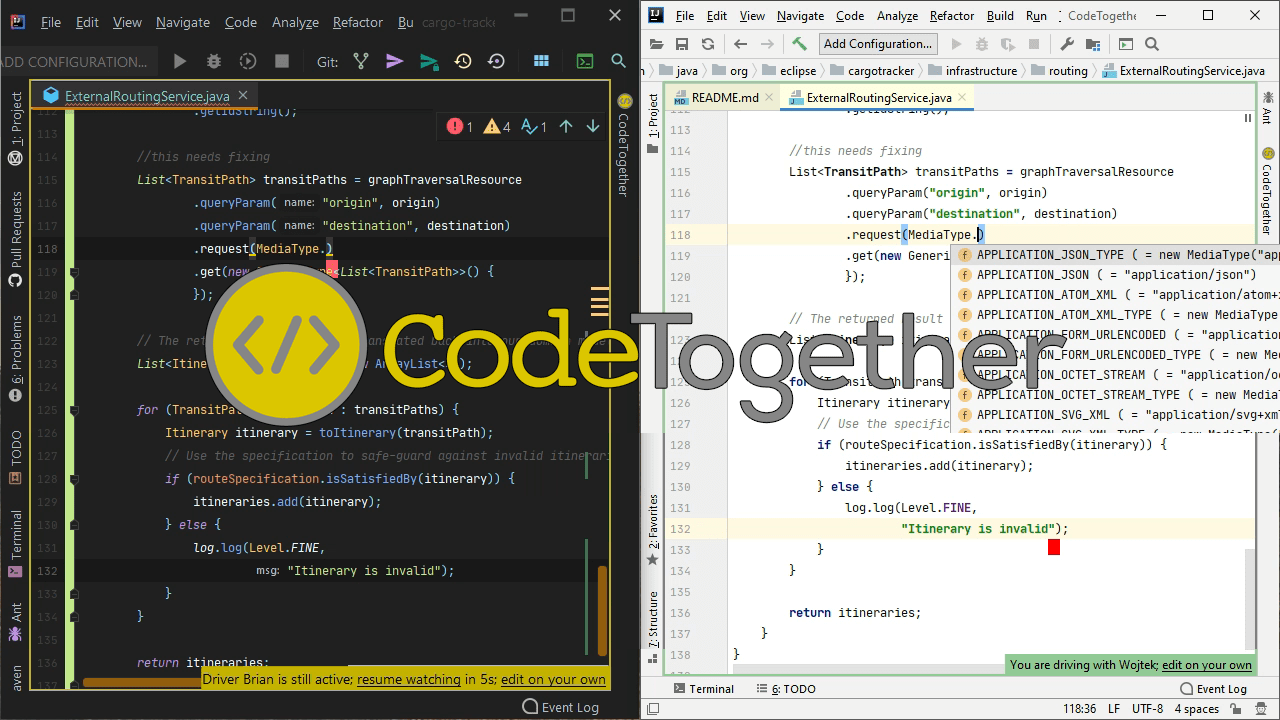Open the Analyze menu in the dark IDE

(295, 22)
